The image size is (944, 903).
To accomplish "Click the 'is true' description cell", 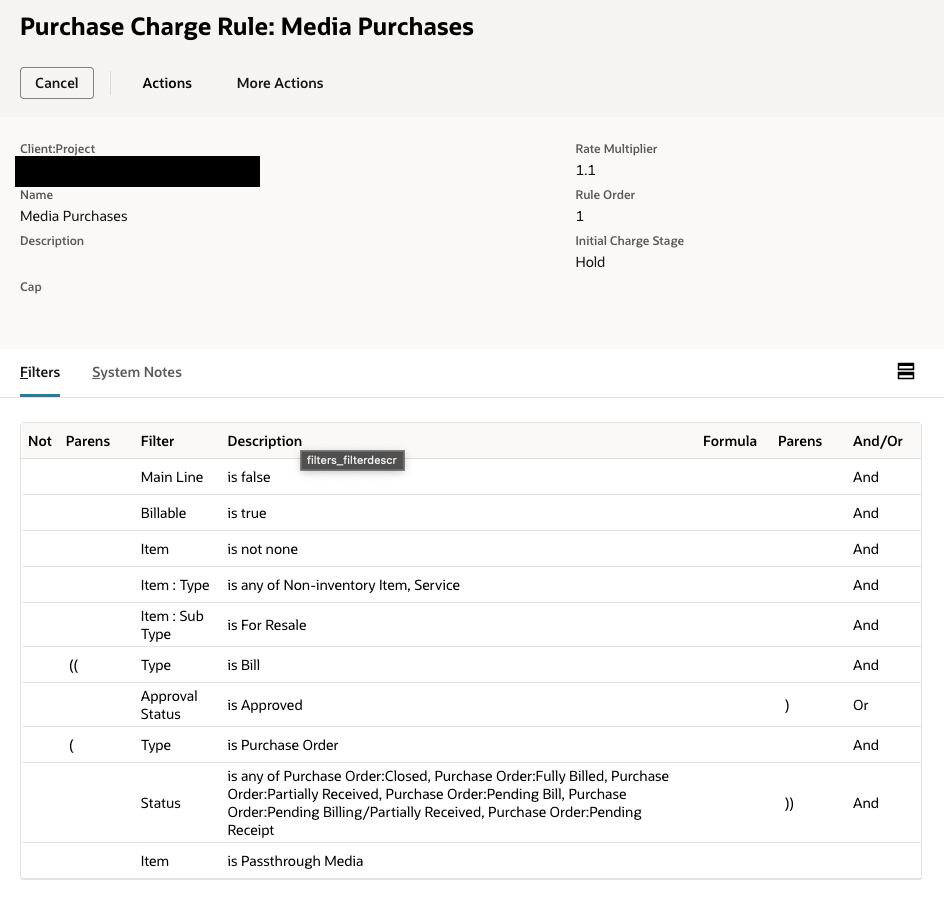I will click(x=247, y=513).
